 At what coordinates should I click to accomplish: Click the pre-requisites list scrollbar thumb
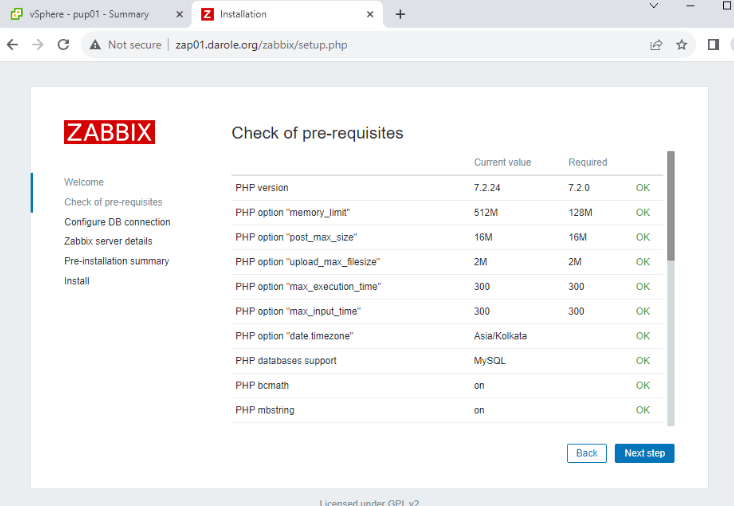[671, 205]
